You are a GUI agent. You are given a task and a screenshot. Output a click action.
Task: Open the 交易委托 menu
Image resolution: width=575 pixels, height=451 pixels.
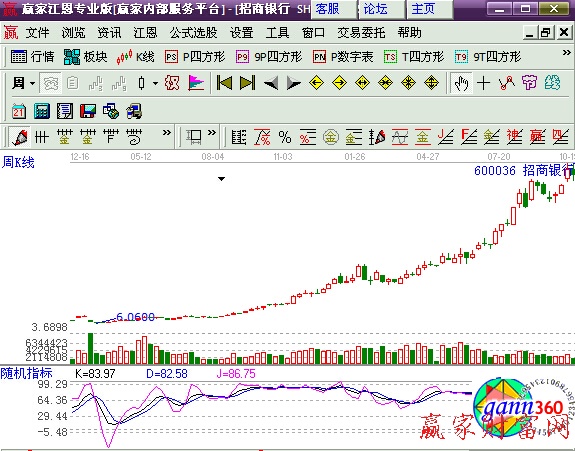pos(361,33)
